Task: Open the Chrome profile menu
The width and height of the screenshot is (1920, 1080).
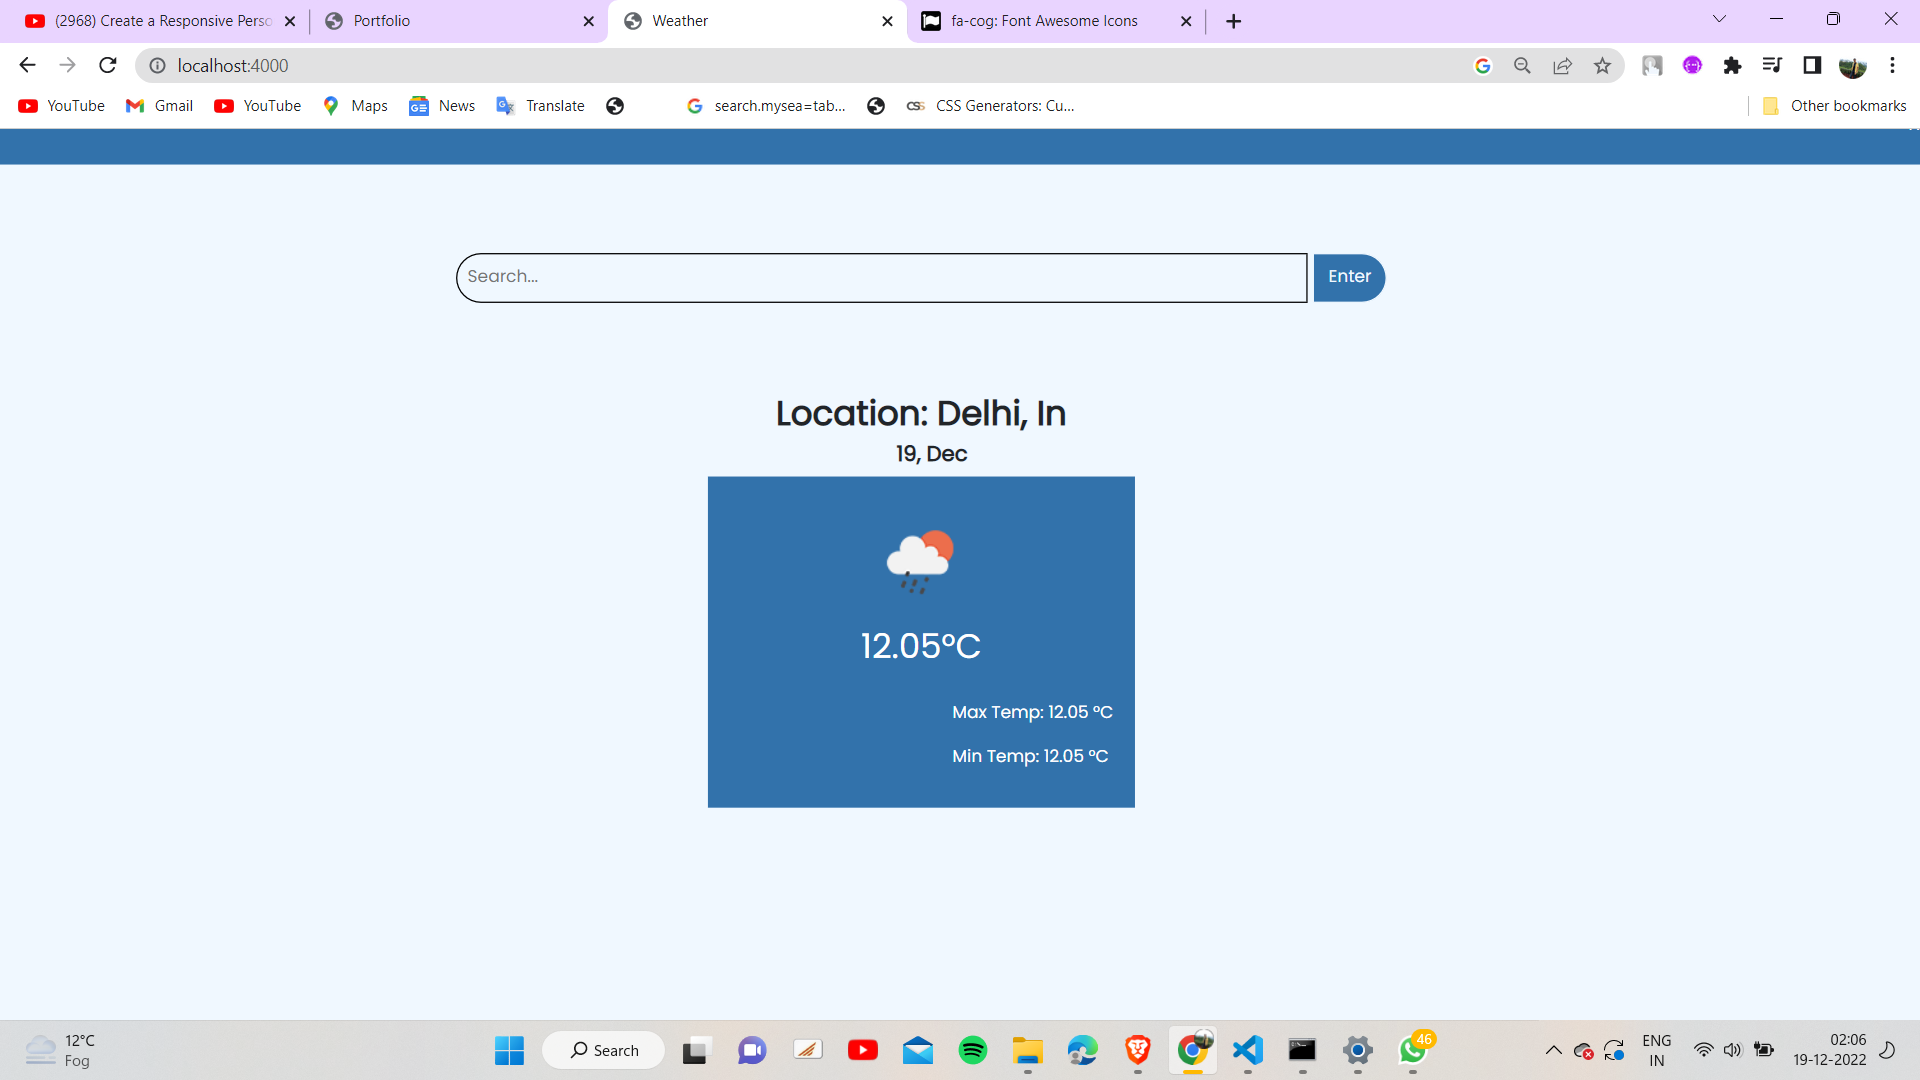Action: point(1855,65)
